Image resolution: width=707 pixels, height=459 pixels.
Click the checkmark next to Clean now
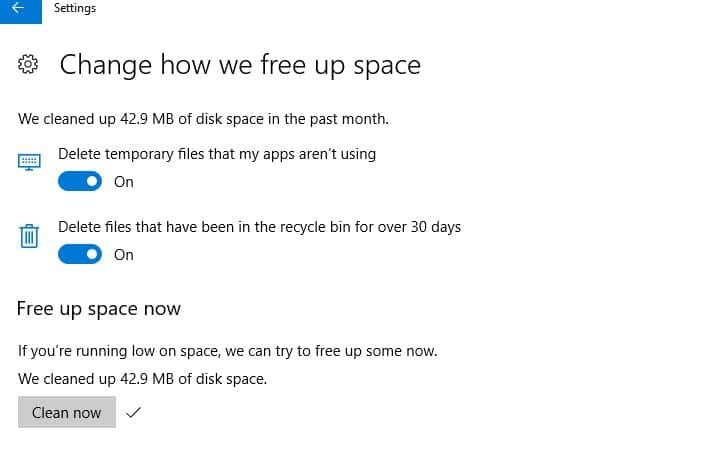tap(134, 412)
